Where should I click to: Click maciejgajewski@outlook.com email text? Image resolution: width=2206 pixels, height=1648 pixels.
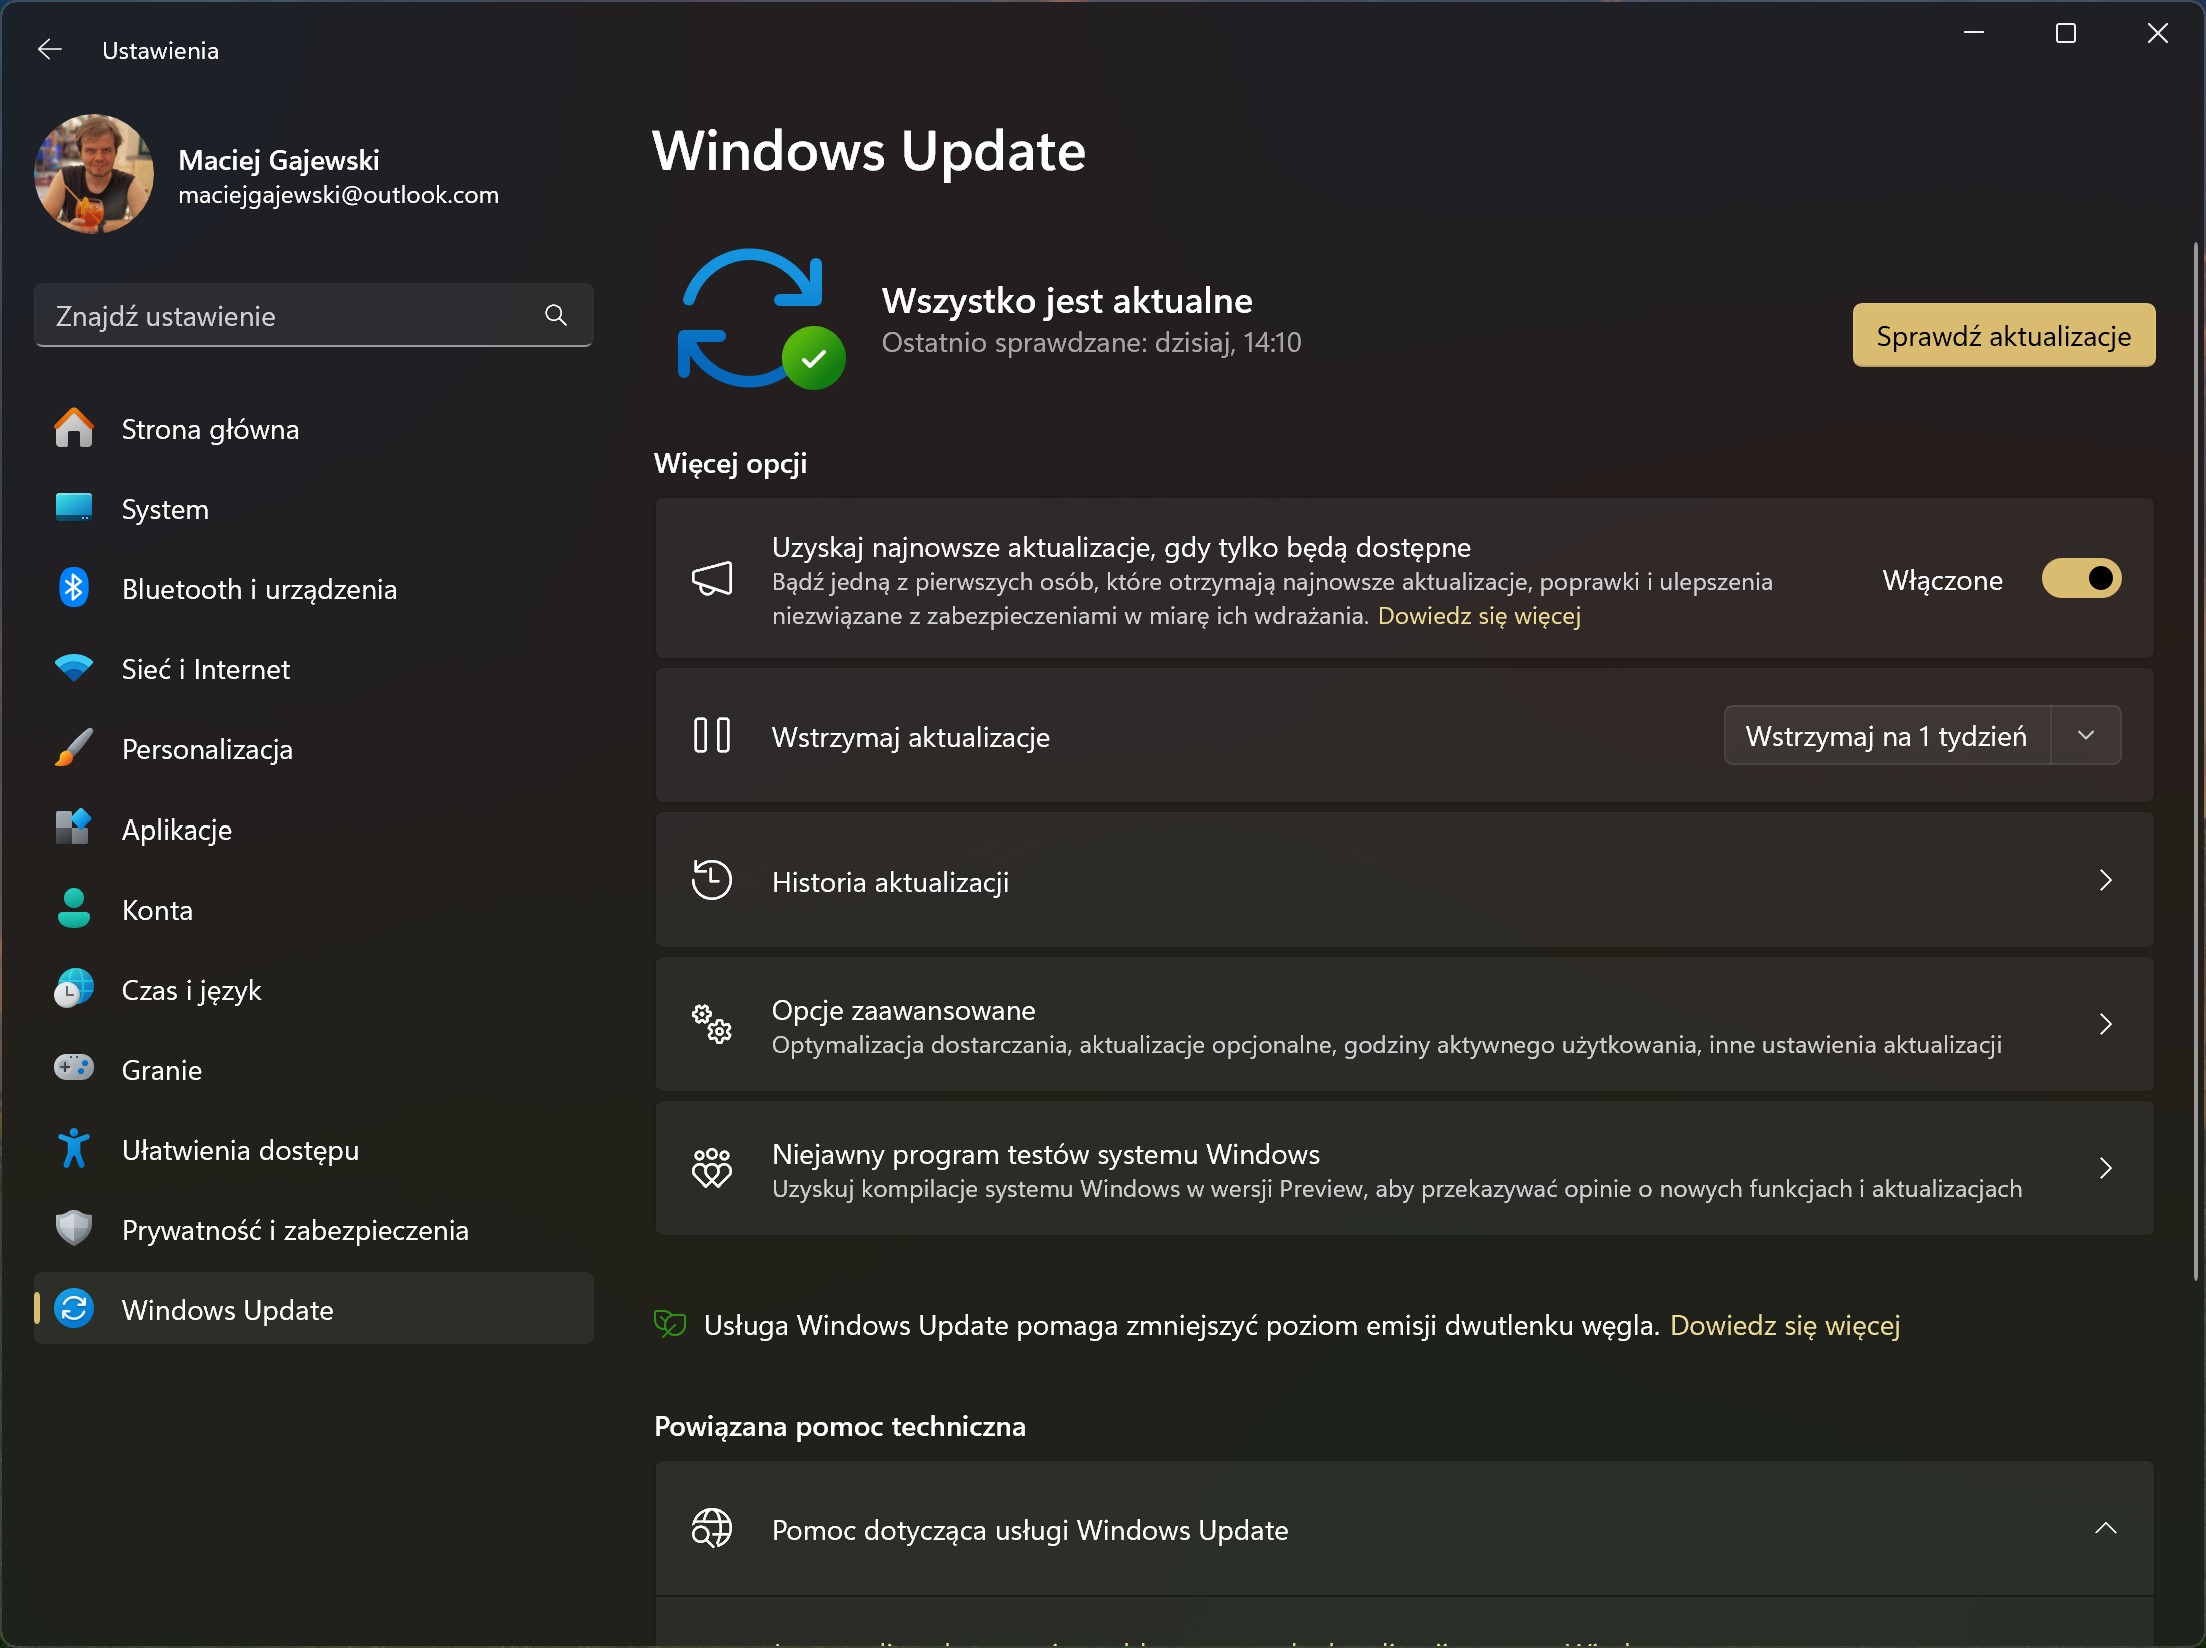click(x=338, y=195)
